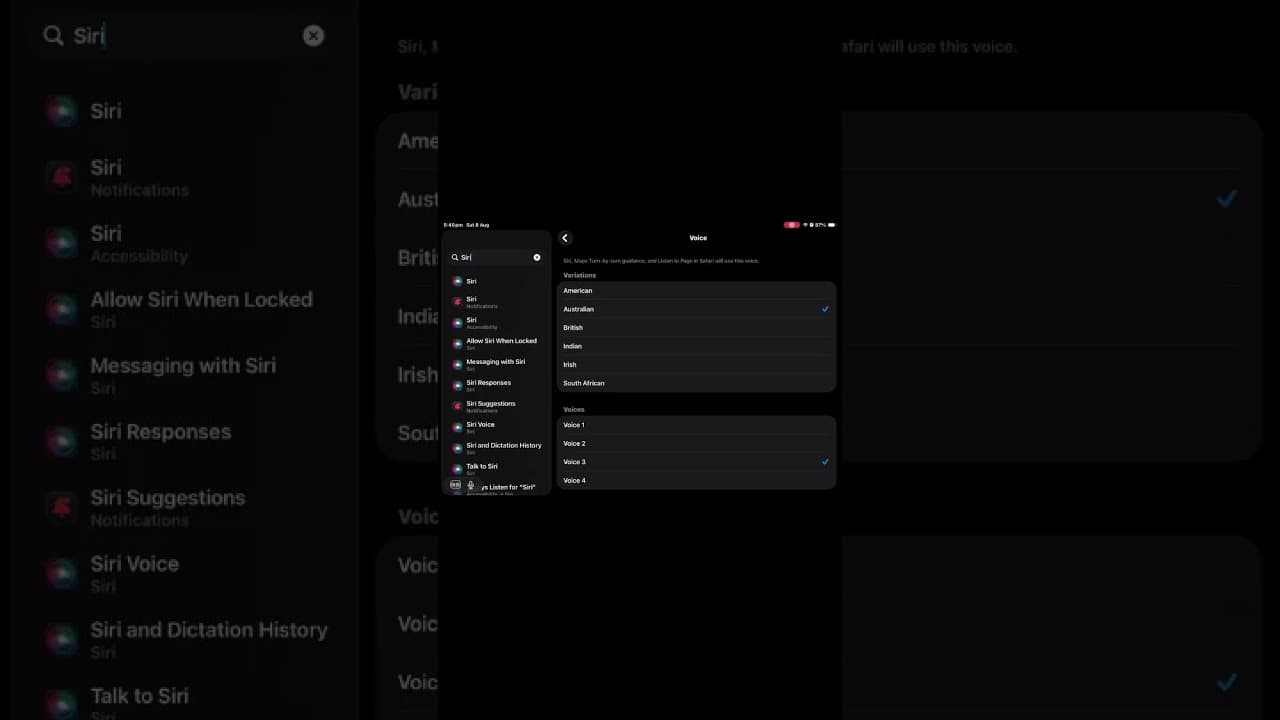
Task: Select the Australian voice variation
Action: click(x=696, y=309)
